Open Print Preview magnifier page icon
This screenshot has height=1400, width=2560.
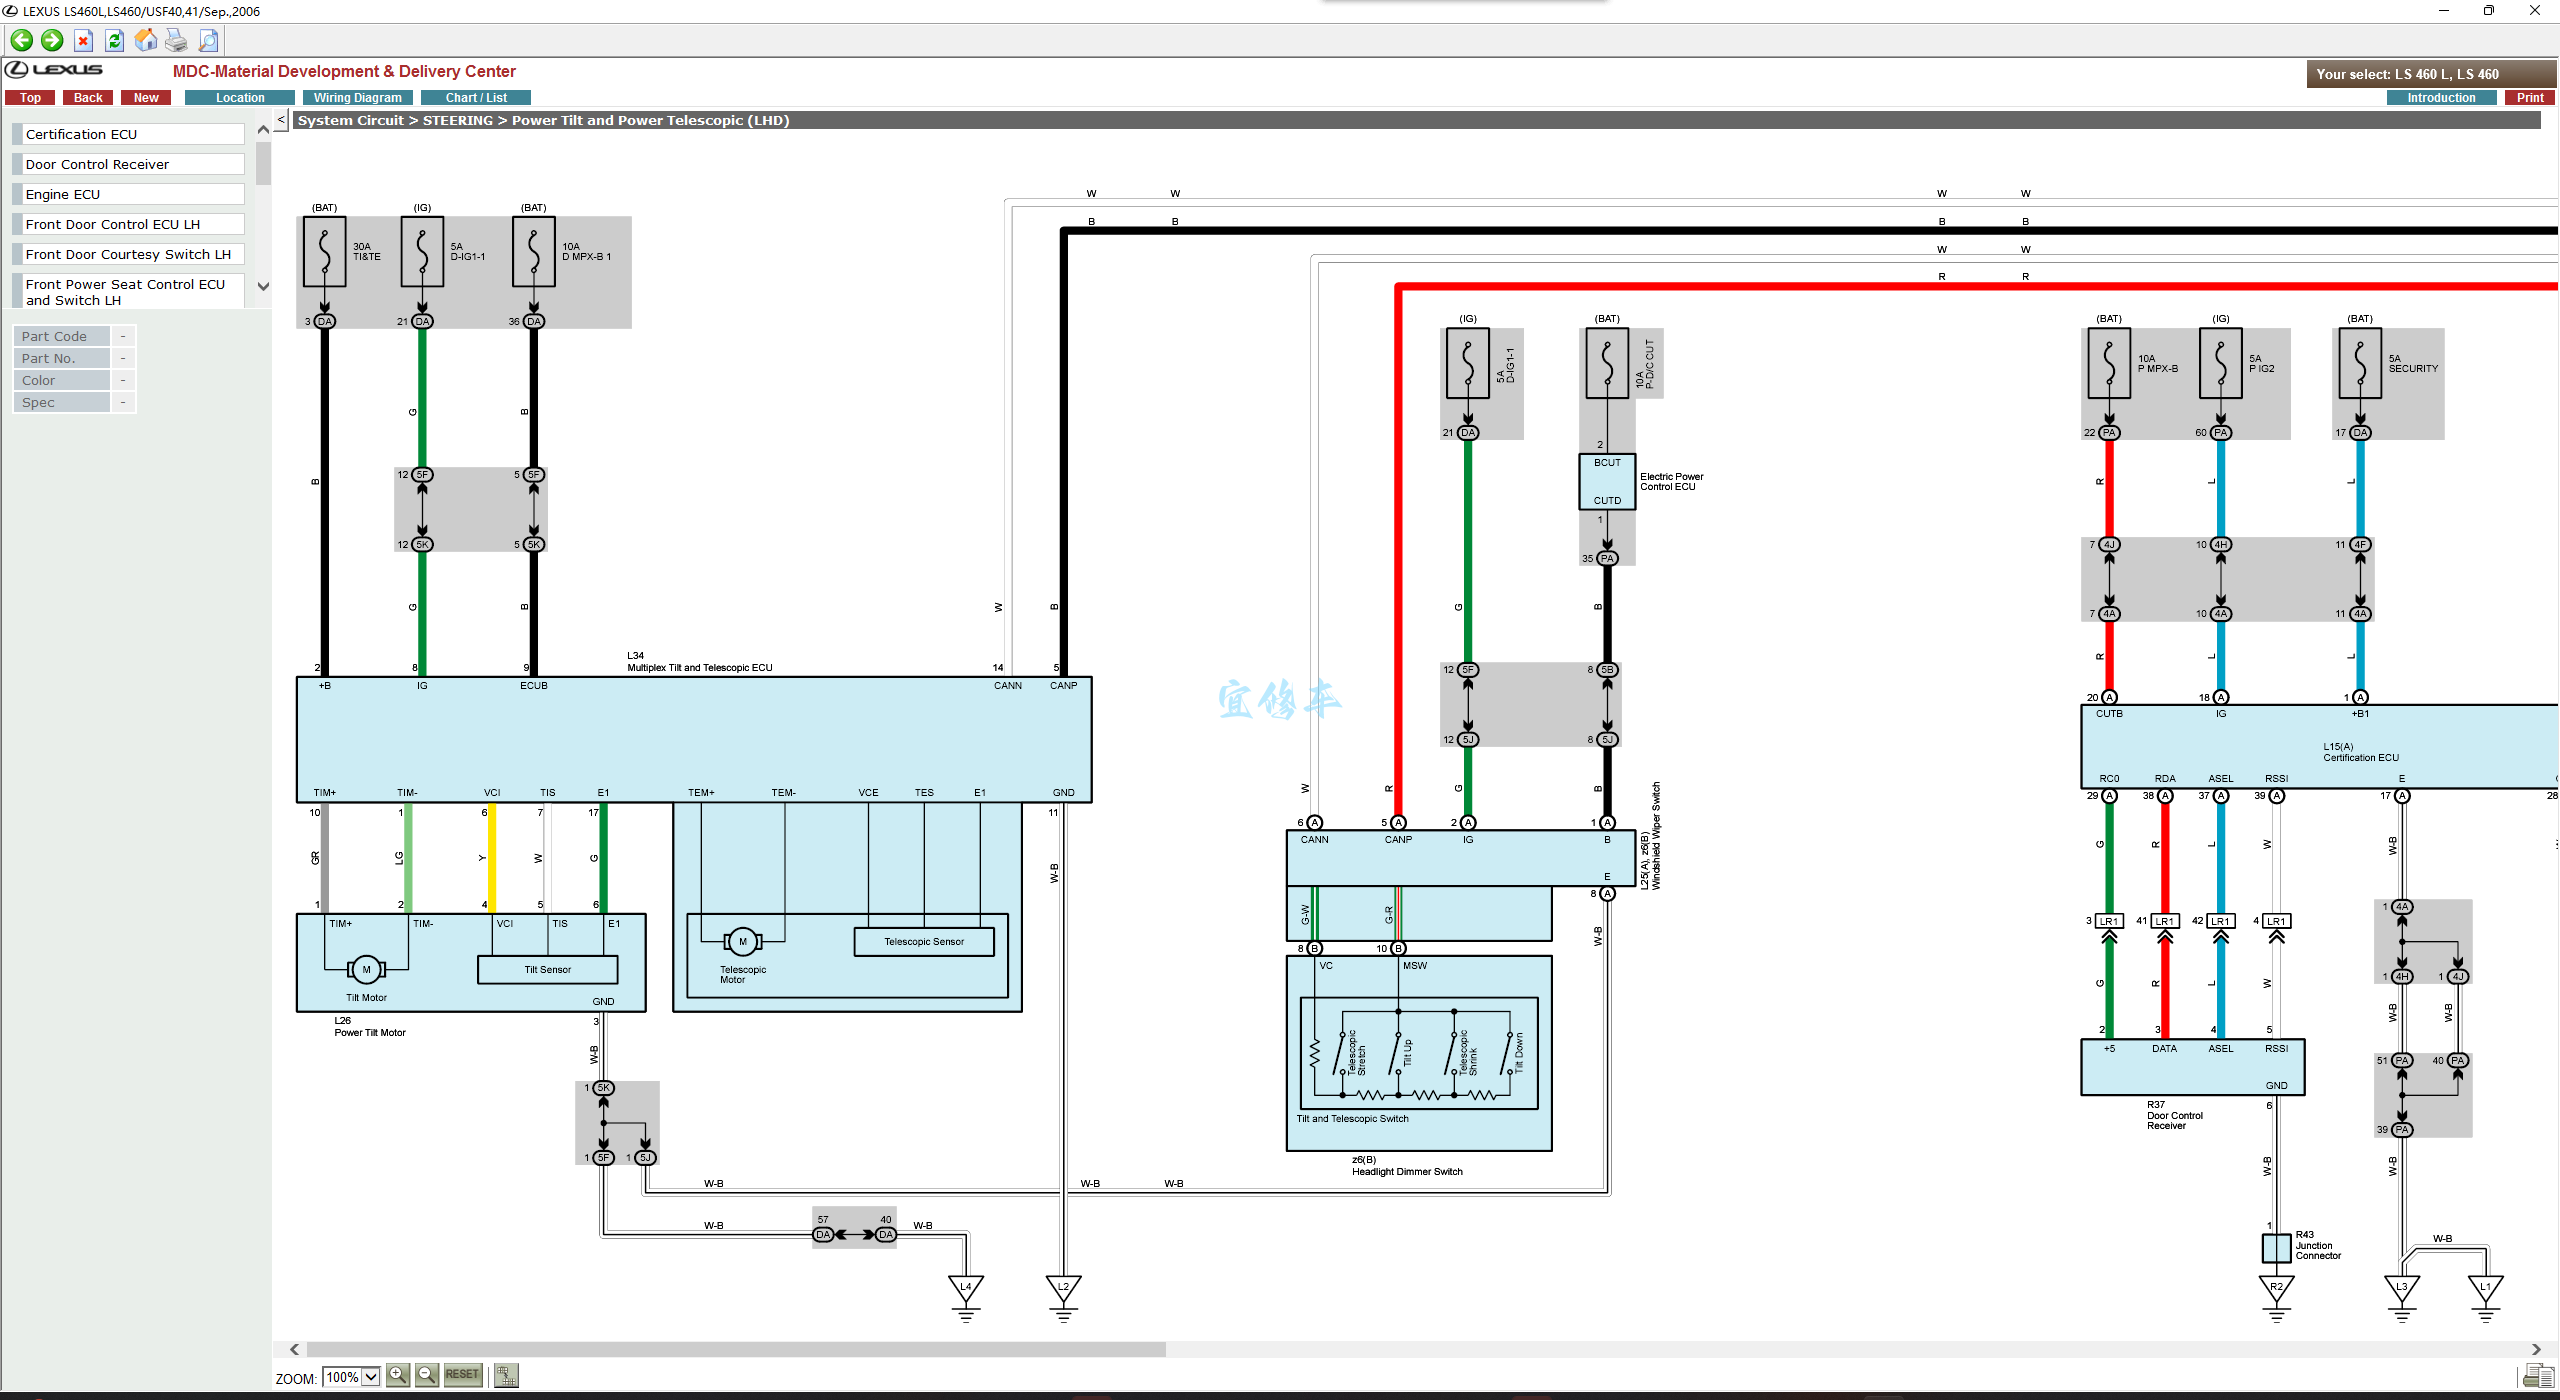click(x=208, y=40)
